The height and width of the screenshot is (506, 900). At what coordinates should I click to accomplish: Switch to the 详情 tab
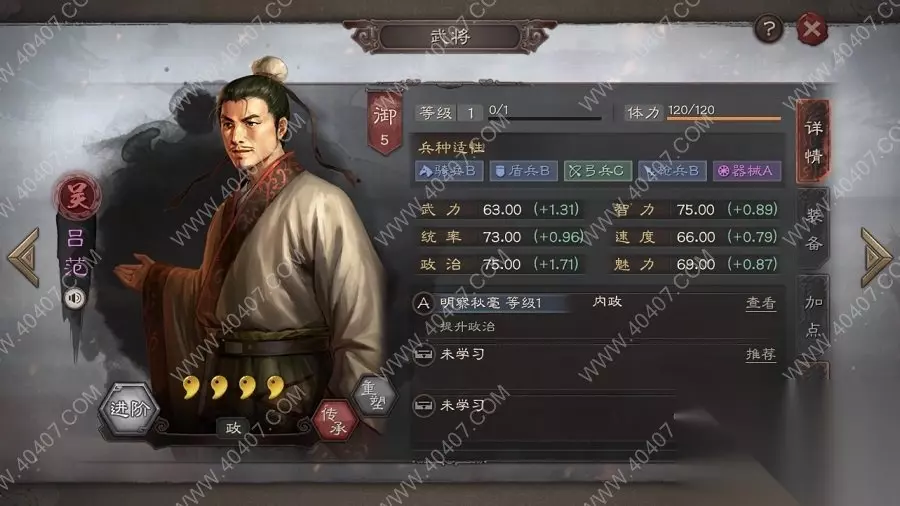813,141
